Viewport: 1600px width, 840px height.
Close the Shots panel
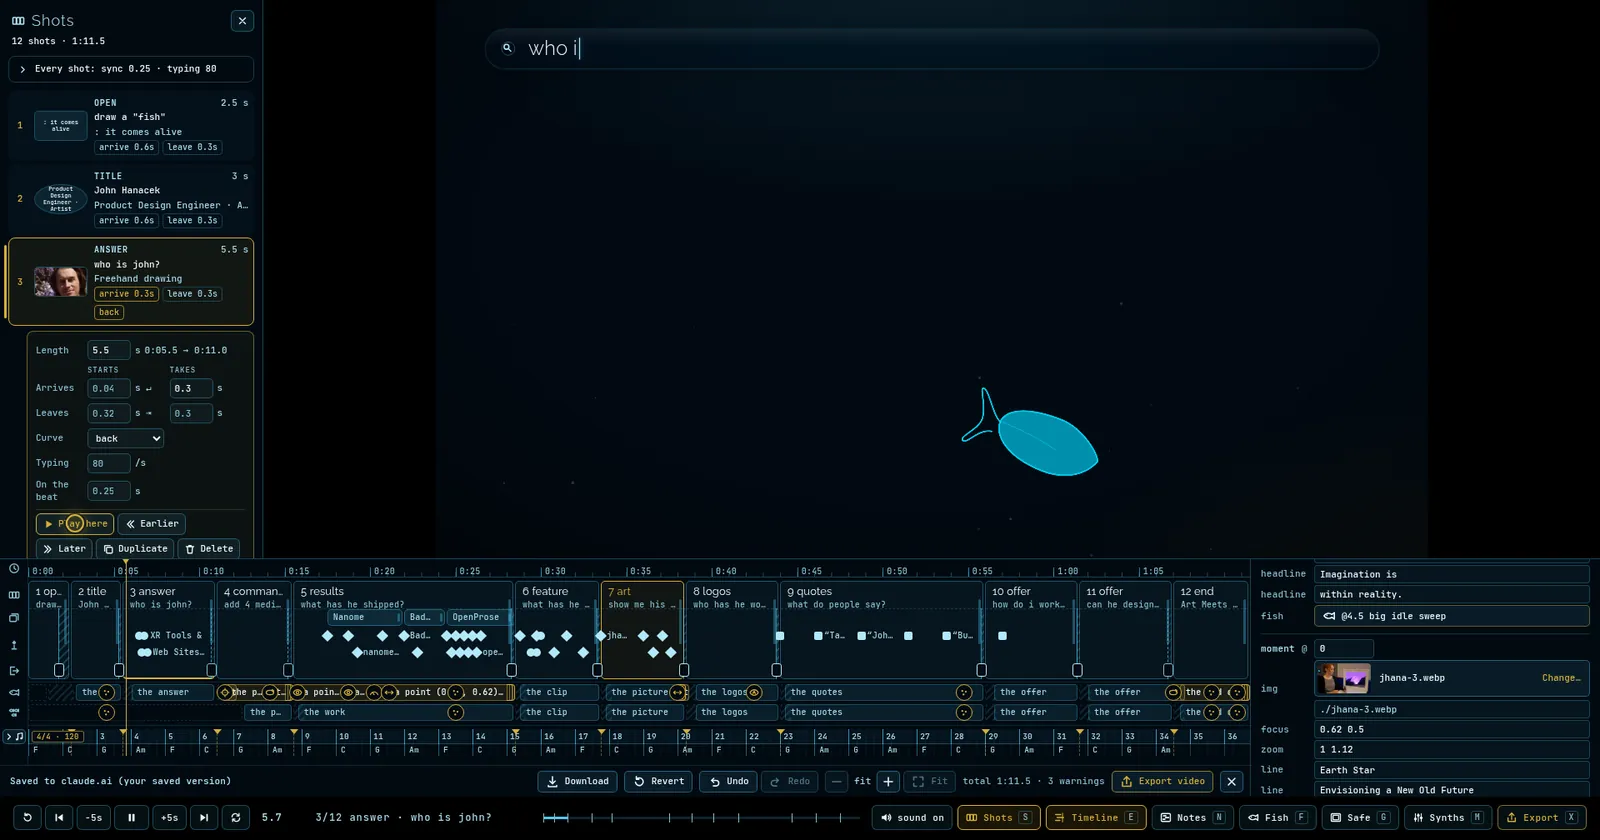[x=242, y=21]
